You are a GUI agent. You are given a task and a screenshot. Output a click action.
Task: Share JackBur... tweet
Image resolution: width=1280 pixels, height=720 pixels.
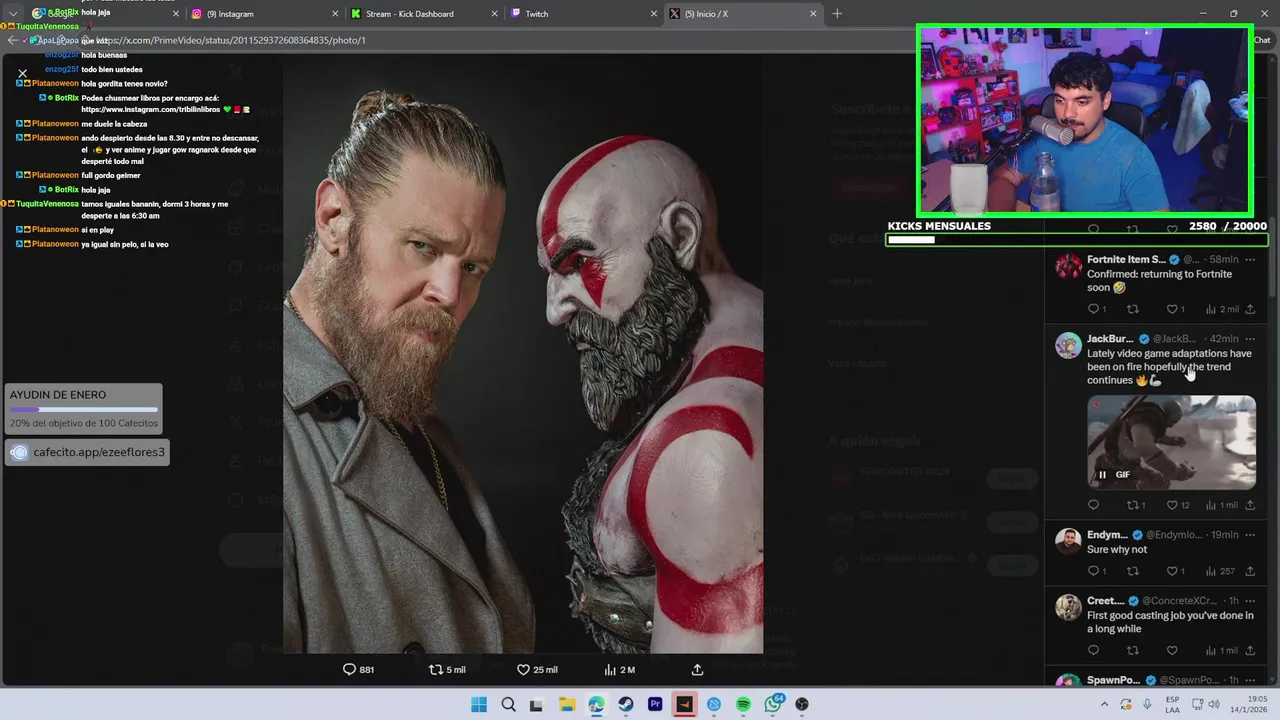tap(1250, 505)
